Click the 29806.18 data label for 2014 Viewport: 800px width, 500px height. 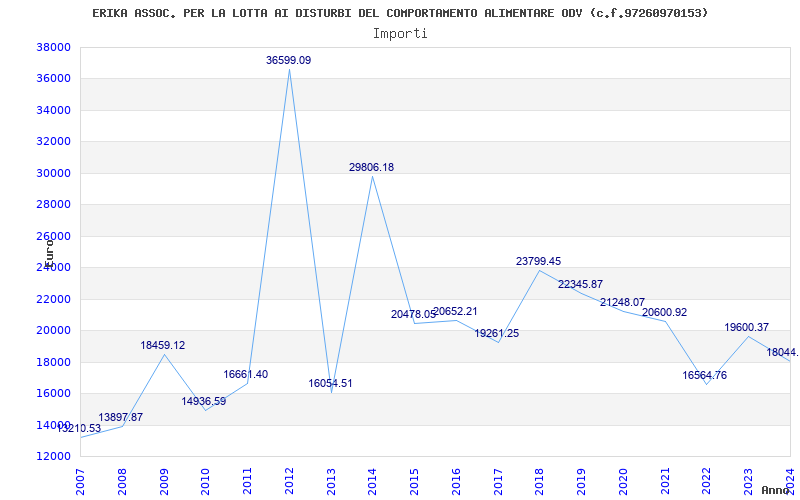(371, 167)
